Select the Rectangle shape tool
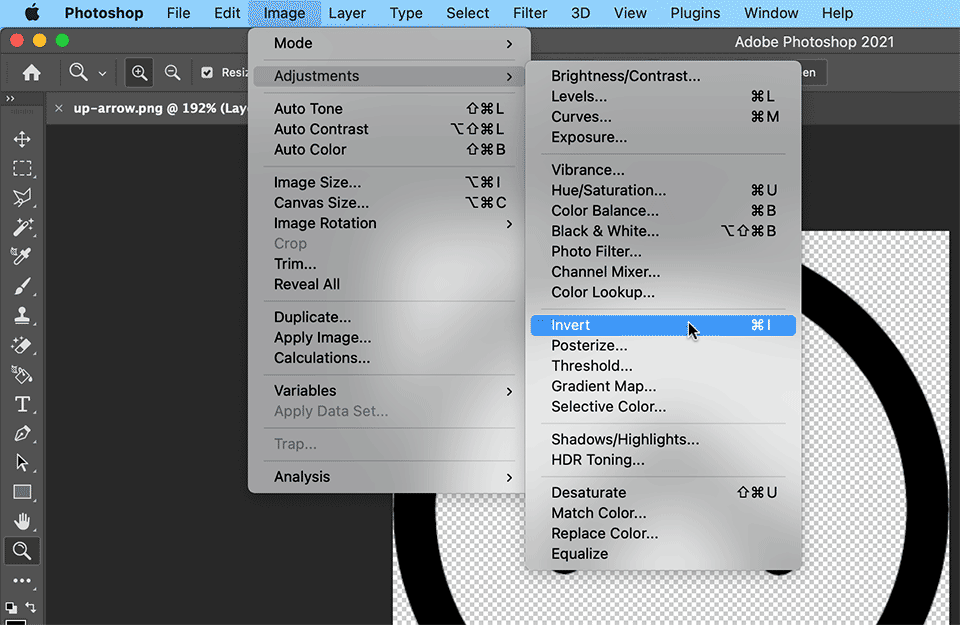This screenshot has height=625, width=960. [22, 492]
